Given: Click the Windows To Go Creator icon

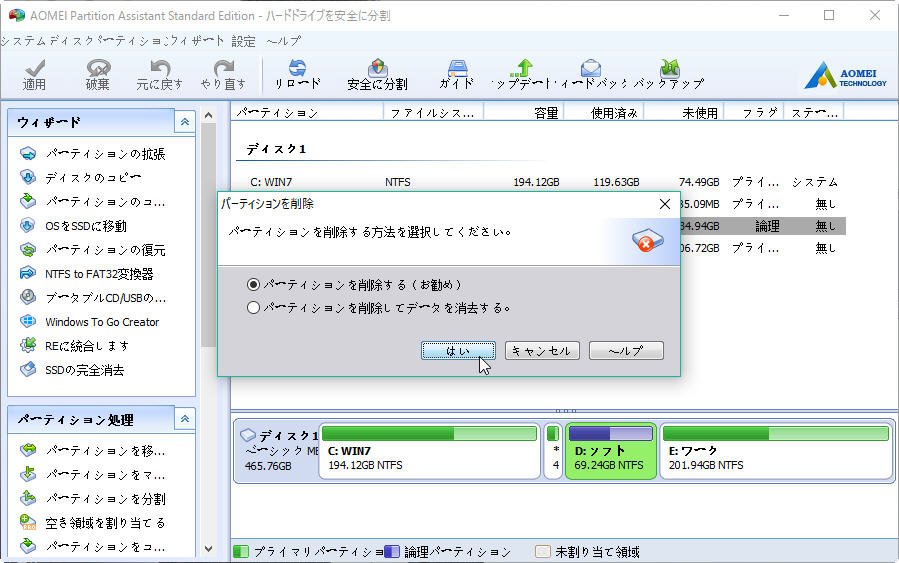Looking at the screenshot, I should tap(28, 321).
